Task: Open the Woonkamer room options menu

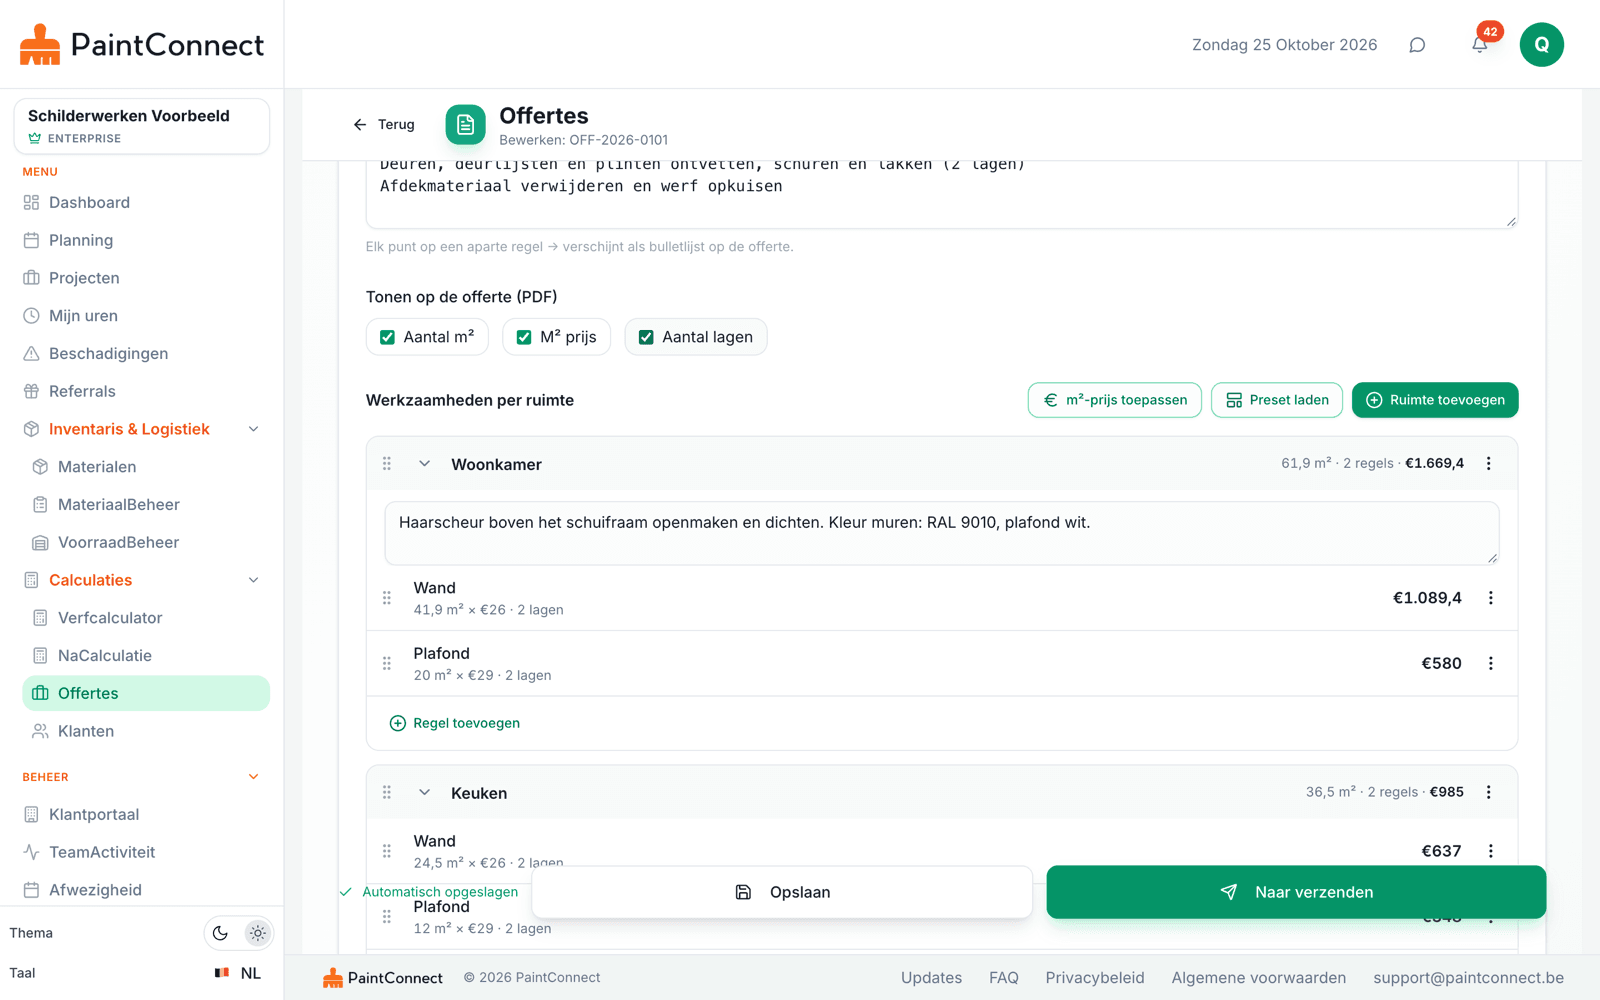Action: 1488,464
